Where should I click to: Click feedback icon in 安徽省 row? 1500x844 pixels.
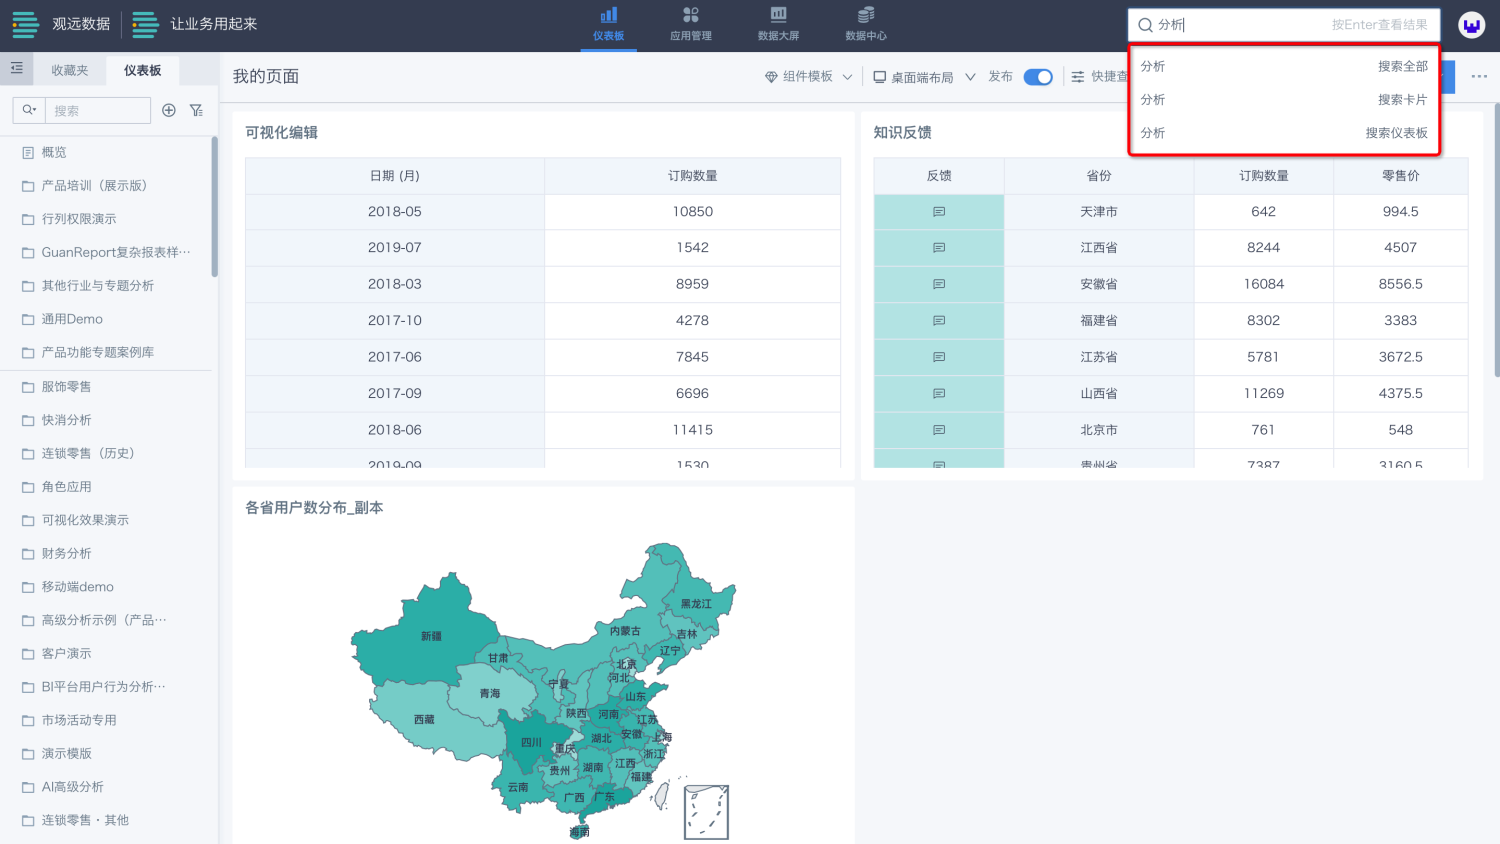point(939,284)
